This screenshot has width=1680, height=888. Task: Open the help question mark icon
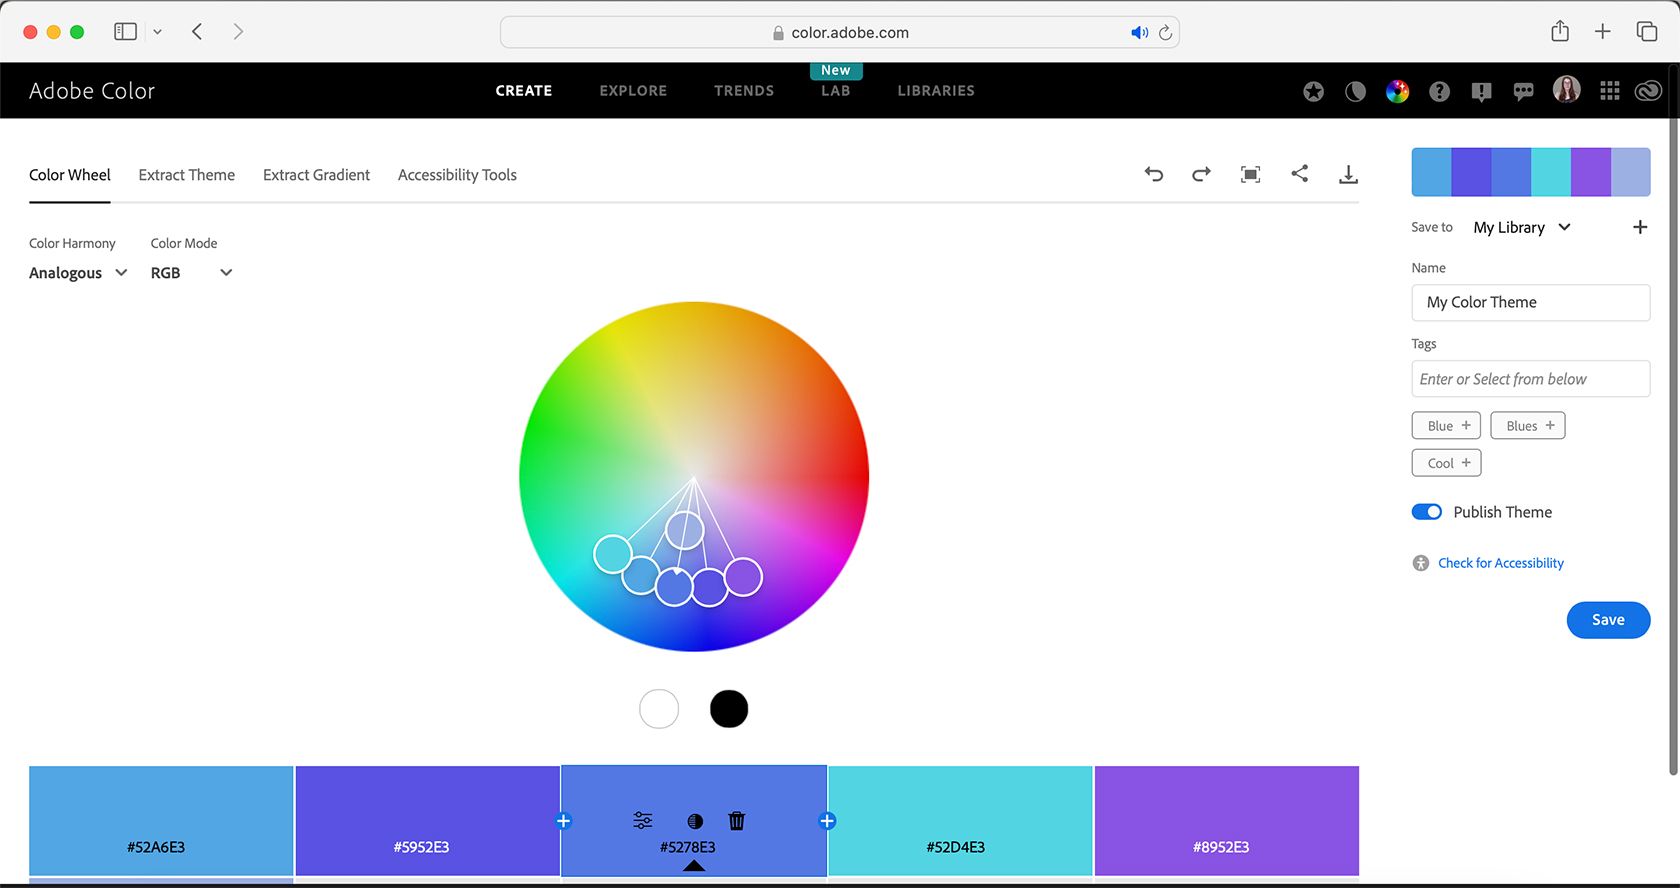coord(1439,92)
